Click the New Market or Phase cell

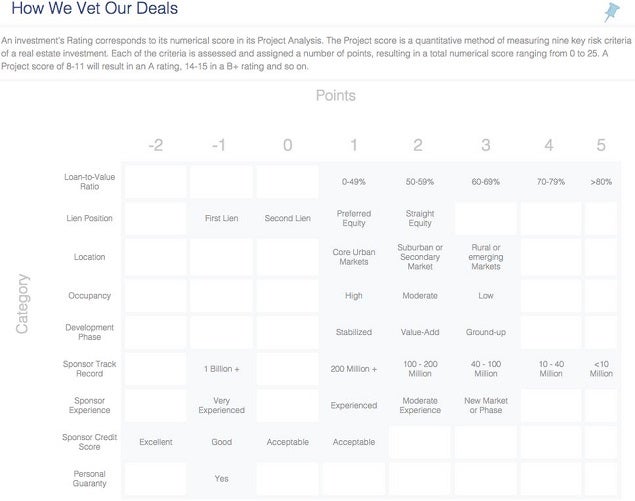coord(486,405)
